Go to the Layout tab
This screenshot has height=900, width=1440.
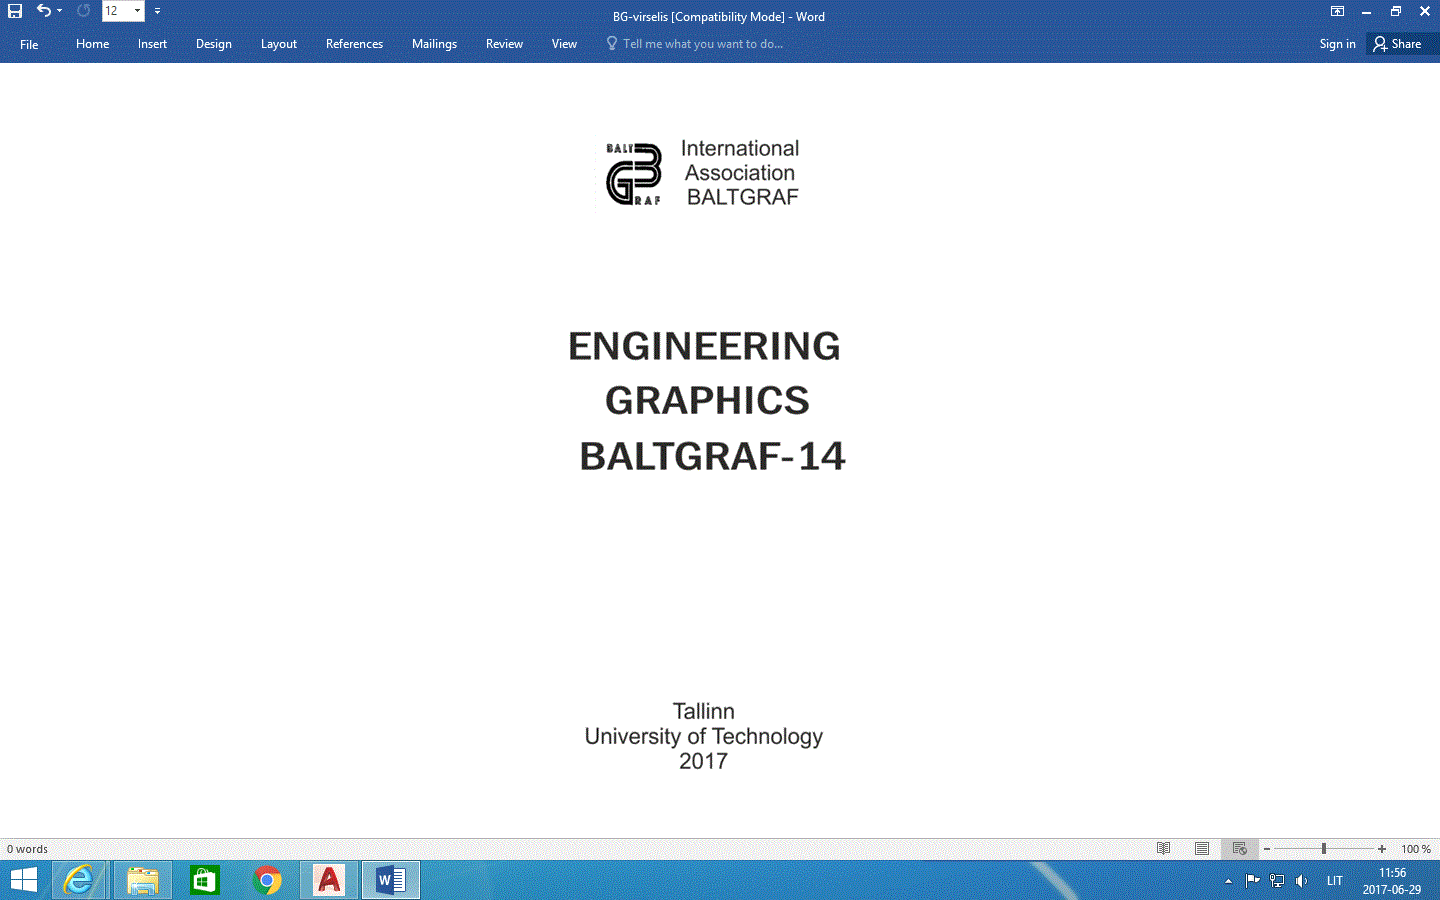279,44
